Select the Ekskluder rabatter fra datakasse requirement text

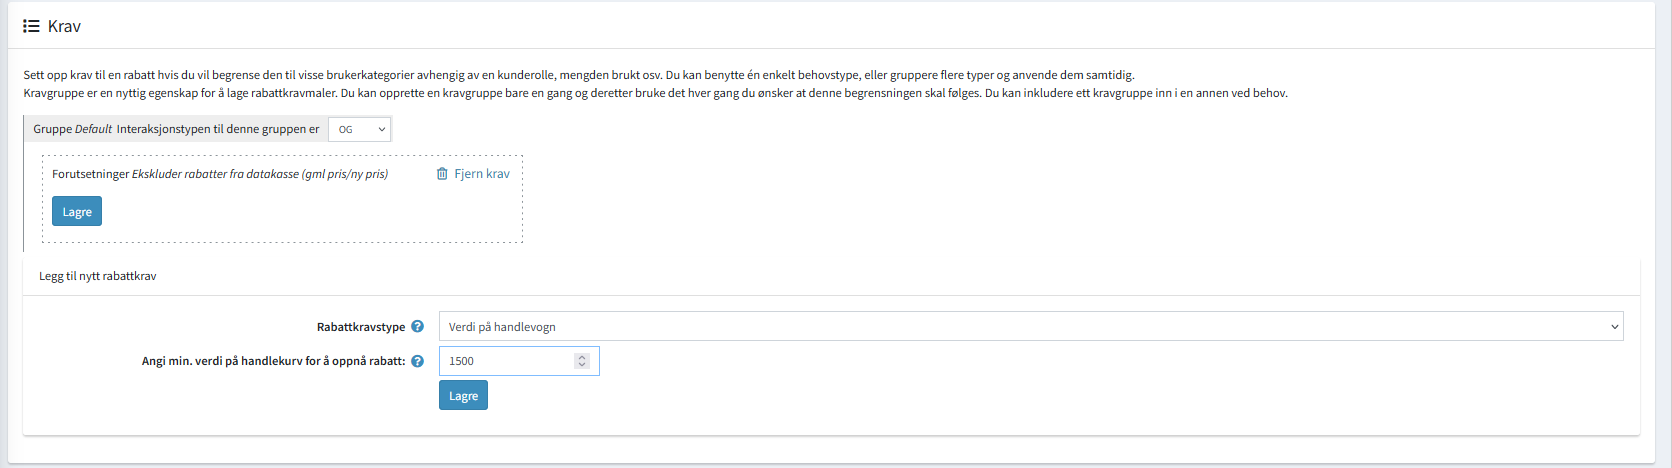259,174
